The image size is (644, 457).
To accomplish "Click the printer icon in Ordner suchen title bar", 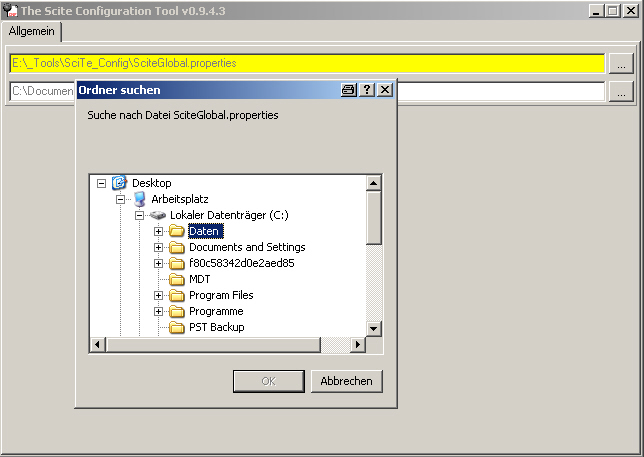I will (349, 90).
